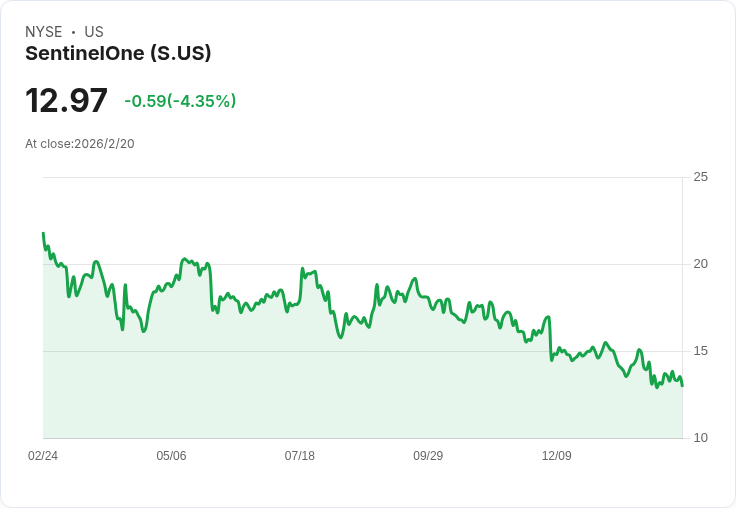Select the 09/29 date on the x-axis
Screen dimensions: 736x508
click(x=428, y=456)
